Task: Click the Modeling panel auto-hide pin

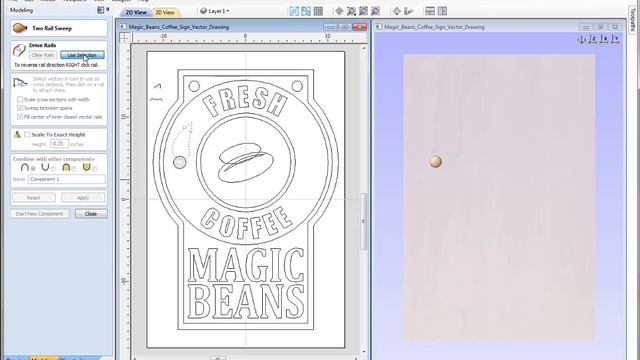Action: [x=108, y=10]
